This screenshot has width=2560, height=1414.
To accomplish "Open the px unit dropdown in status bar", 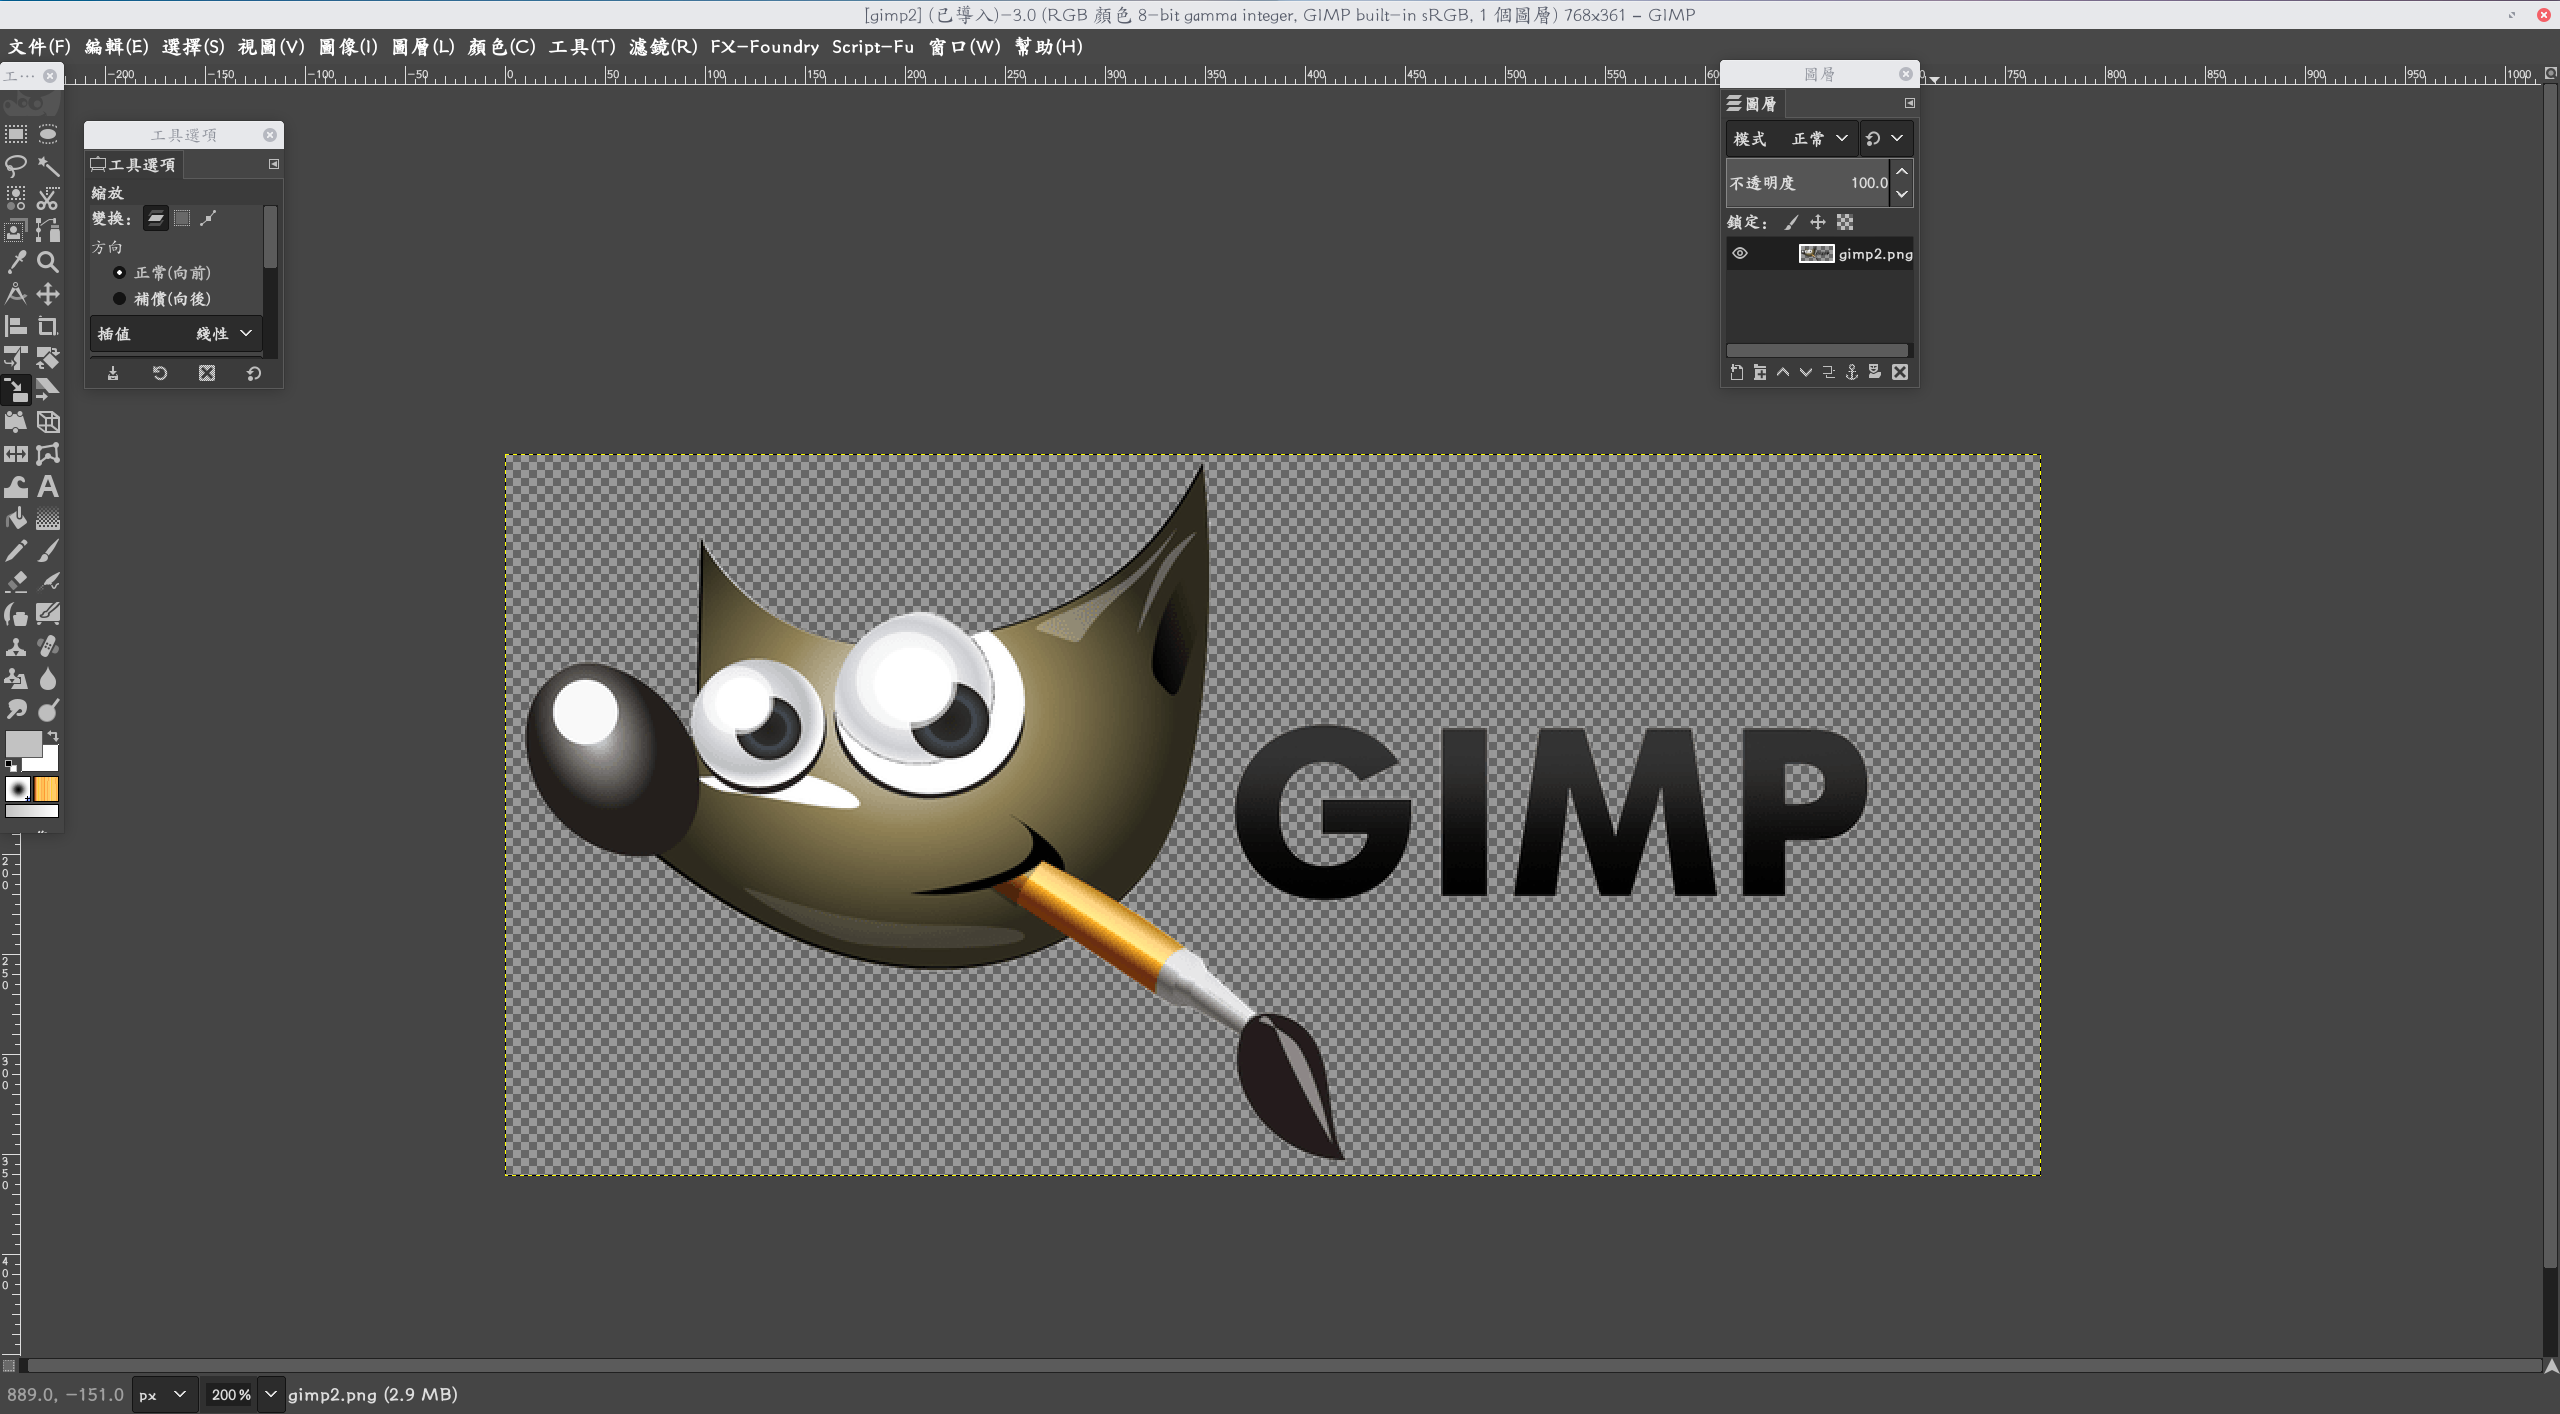I will pyautogui.click(x=164, y=1394).
